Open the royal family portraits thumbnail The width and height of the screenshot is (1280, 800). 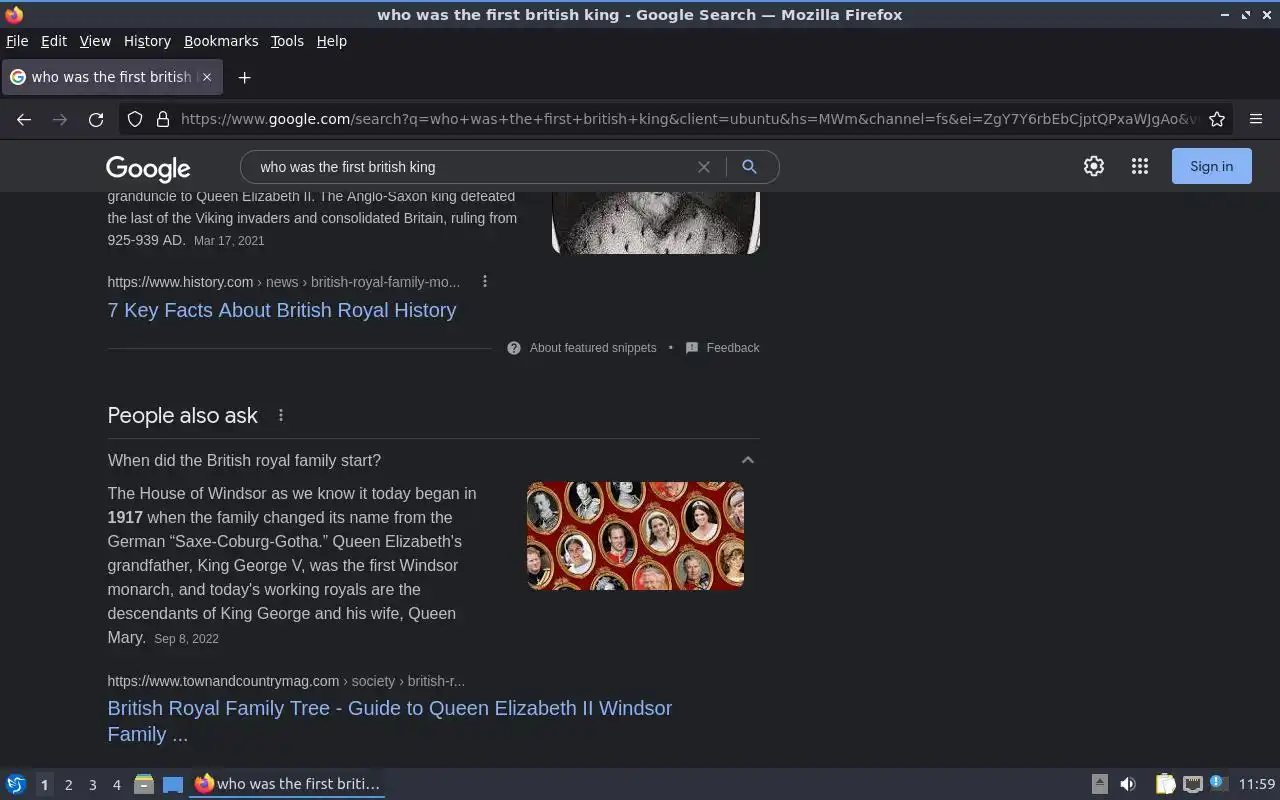click(635, 536)
